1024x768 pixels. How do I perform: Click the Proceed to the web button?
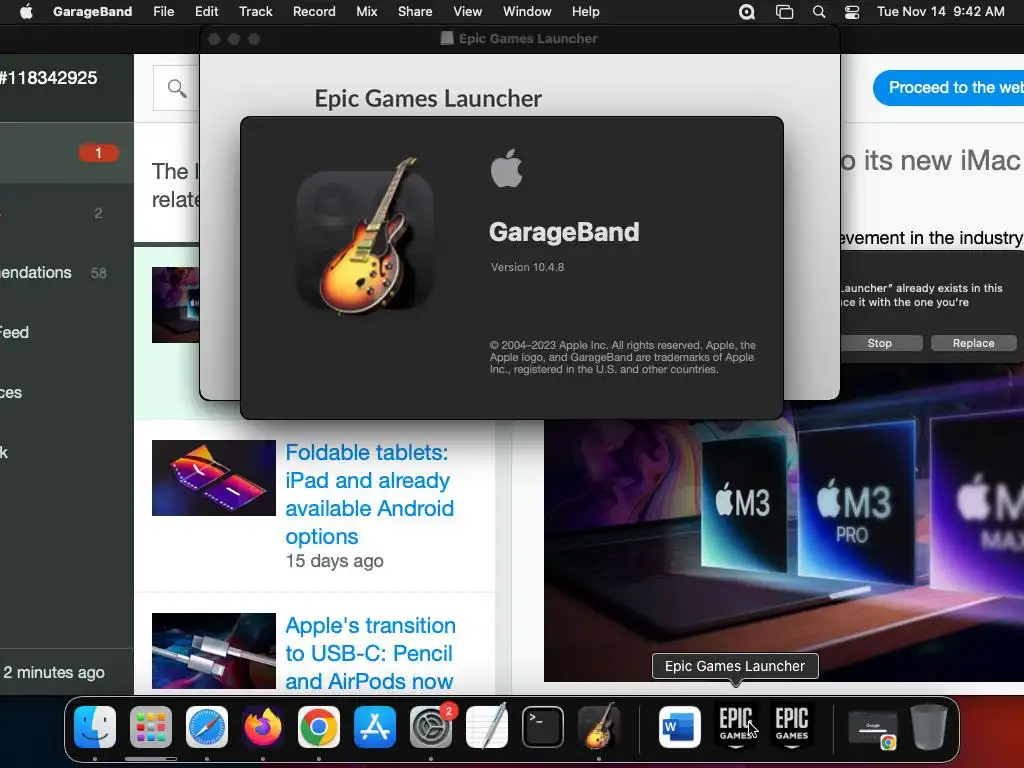tap(950, 88)
